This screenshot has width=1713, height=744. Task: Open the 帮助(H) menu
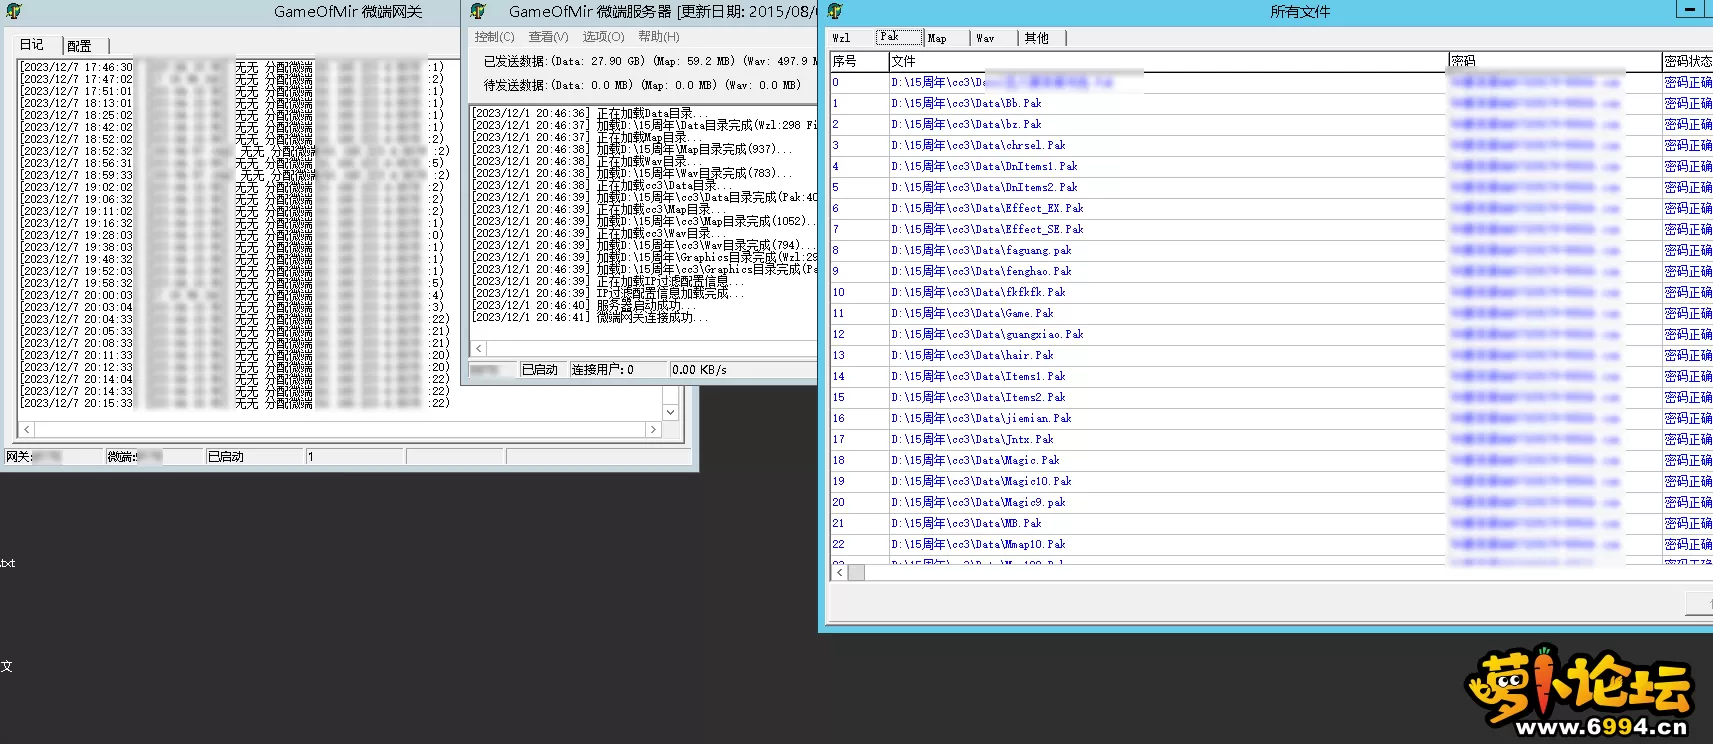(659, 37)
